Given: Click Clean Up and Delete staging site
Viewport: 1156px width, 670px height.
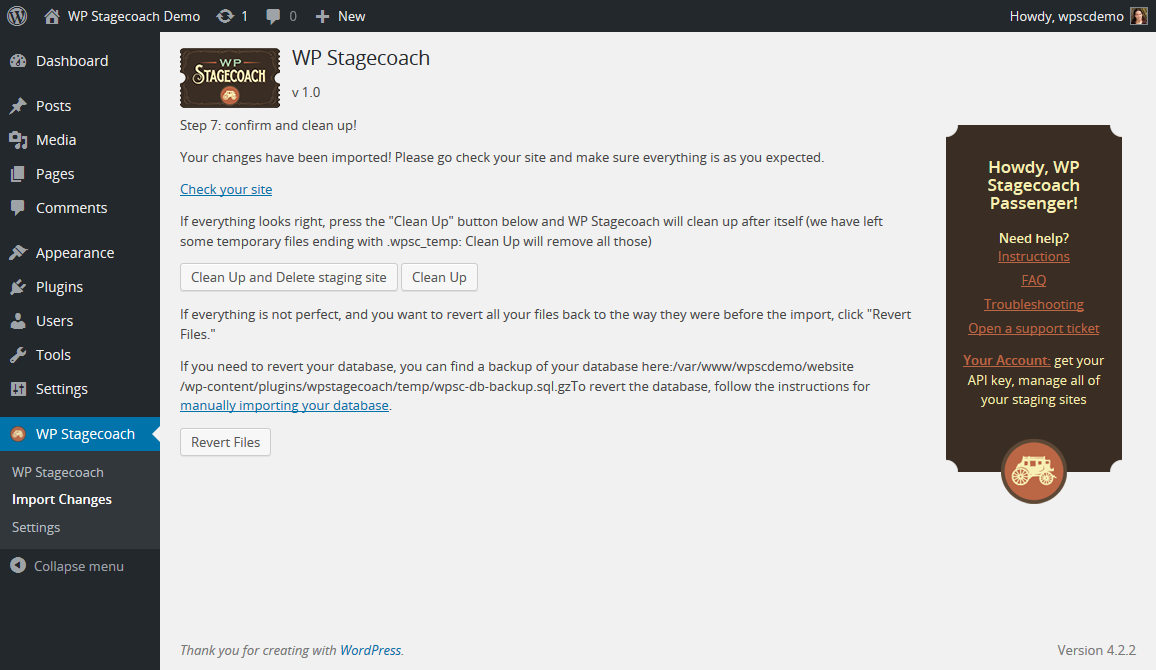Looking at the screenshot, I should [x=289, y=277].
